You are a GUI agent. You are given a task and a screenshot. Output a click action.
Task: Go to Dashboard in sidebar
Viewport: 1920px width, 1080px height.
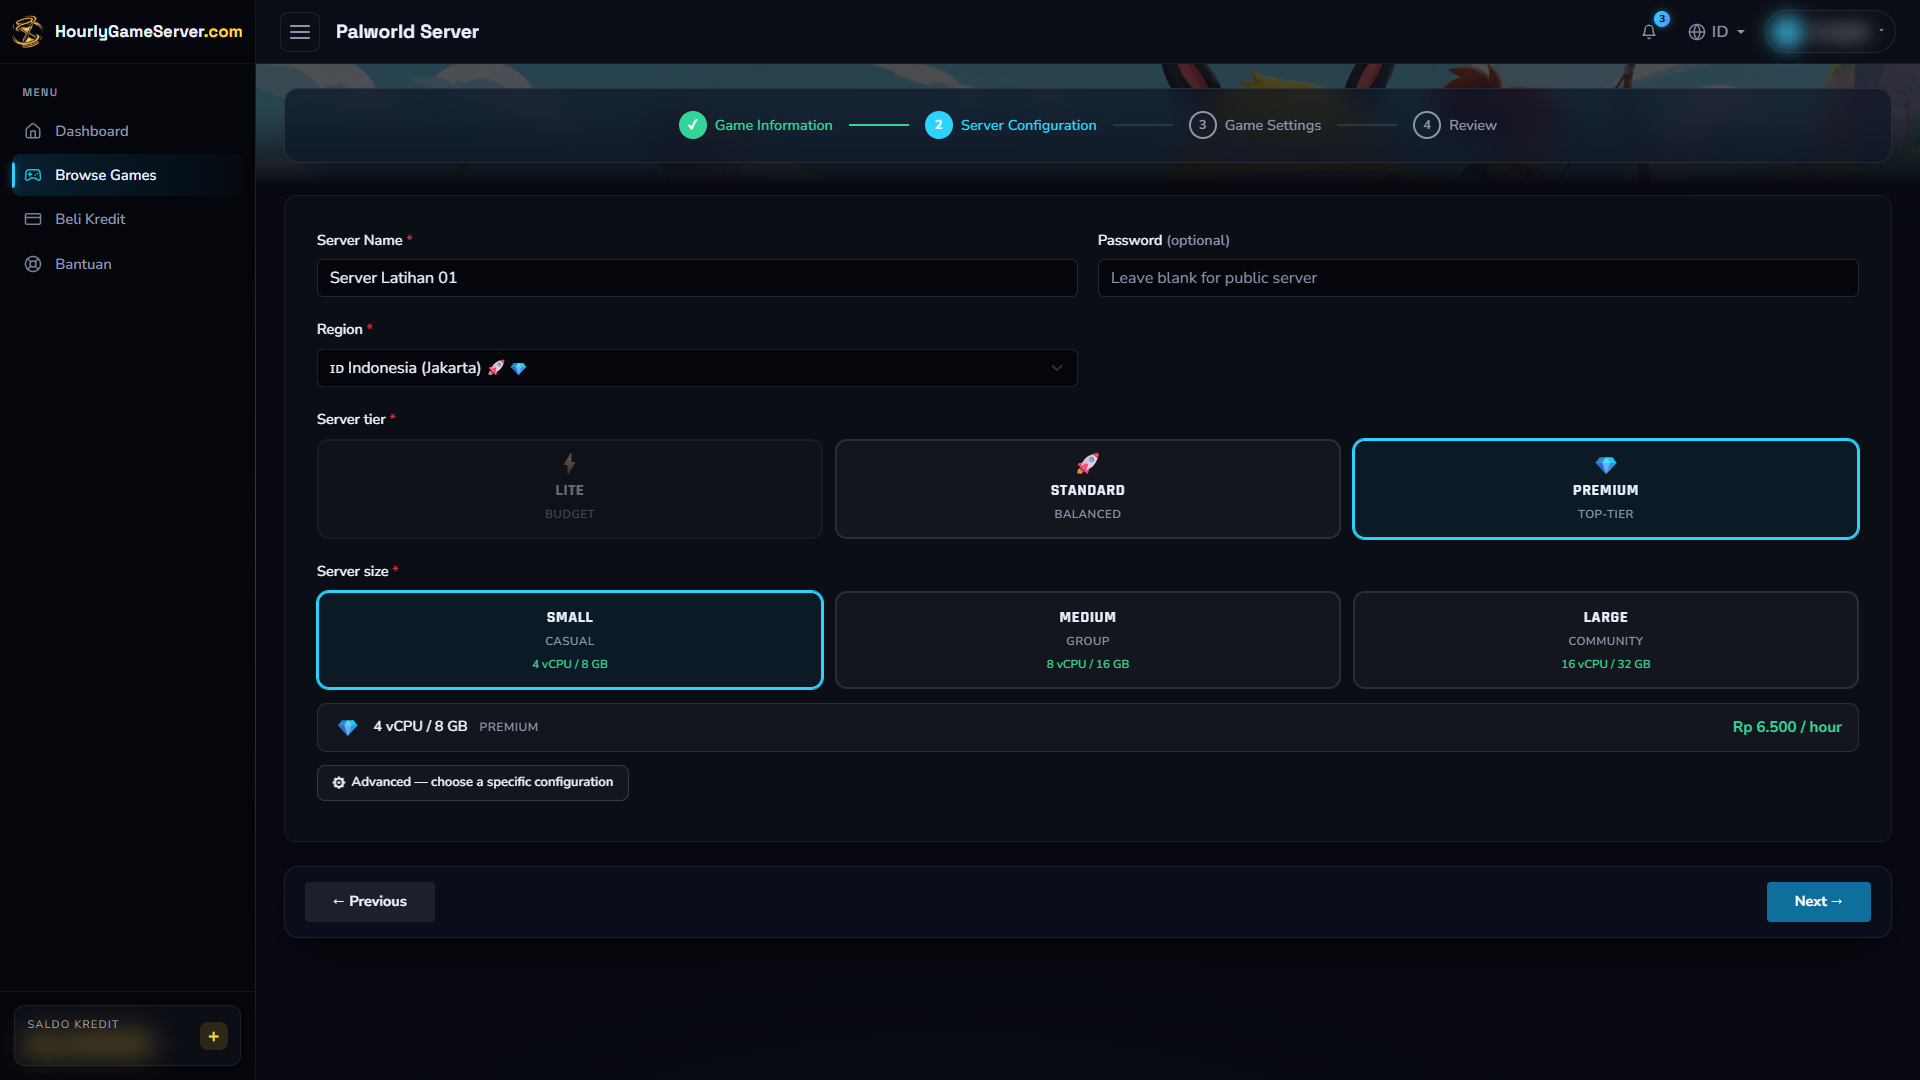[127, 131]
